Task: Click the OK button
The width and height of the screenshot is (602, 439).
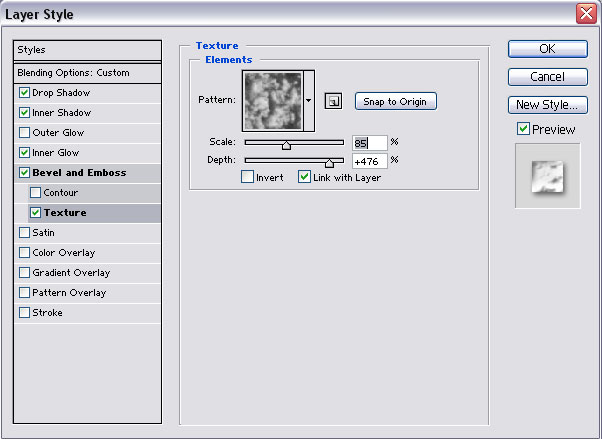Action: [548, 49]
